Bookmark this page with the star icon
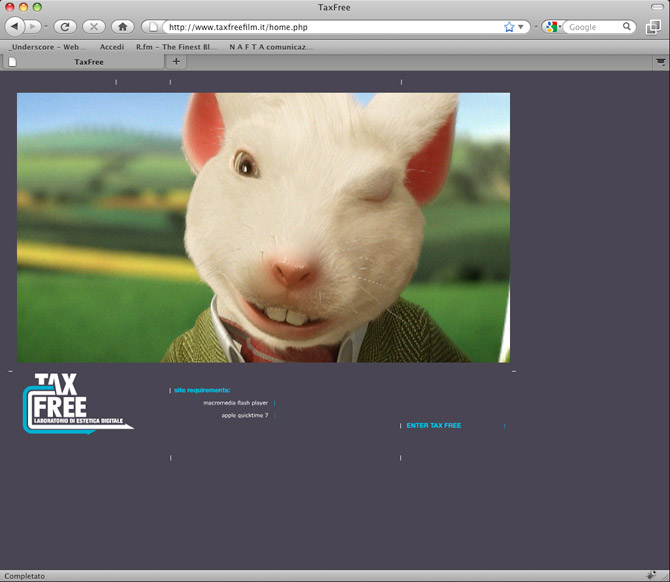The width and height of the screenshot is (670, 582). (x=509, y=27)
